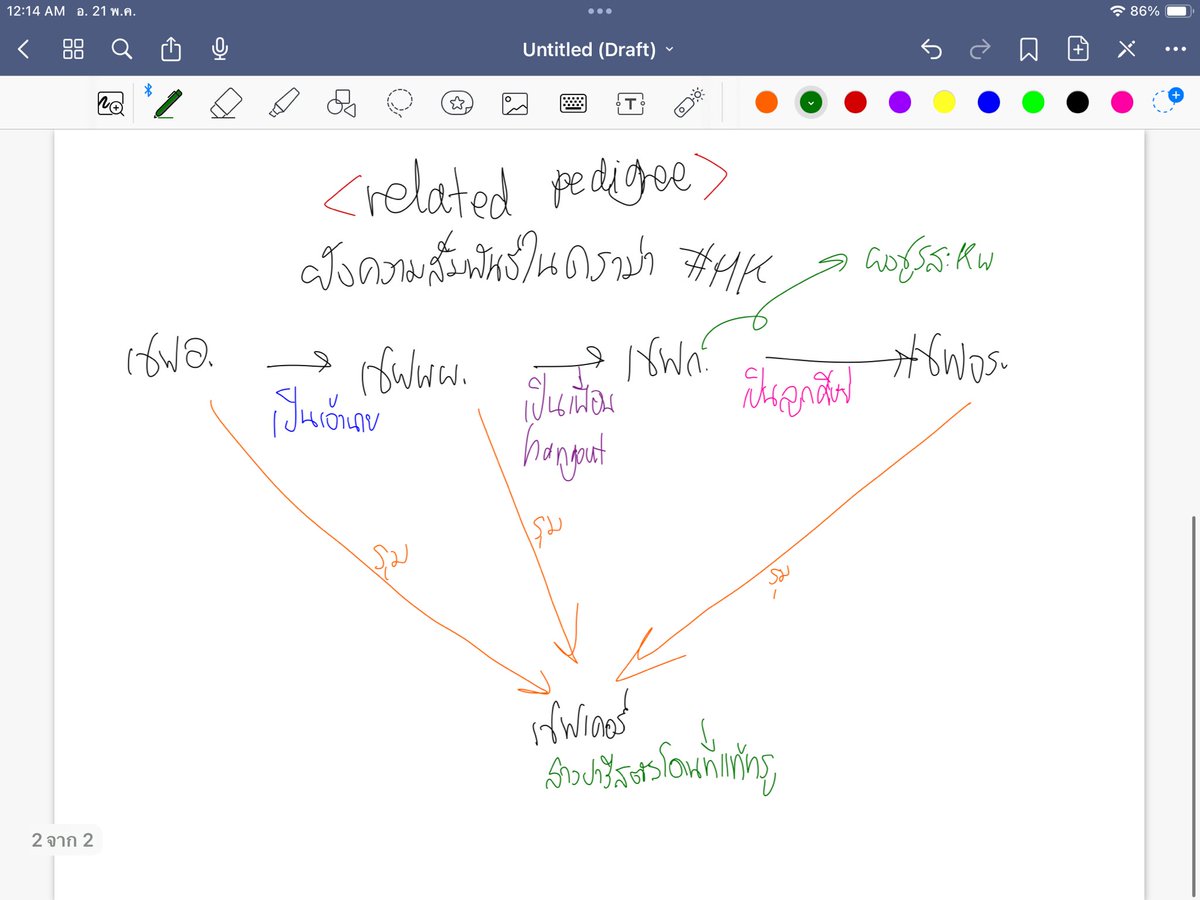The image size is (1200, 900).
Task: Pick the pink pen color
Action: pos(1122,102)
